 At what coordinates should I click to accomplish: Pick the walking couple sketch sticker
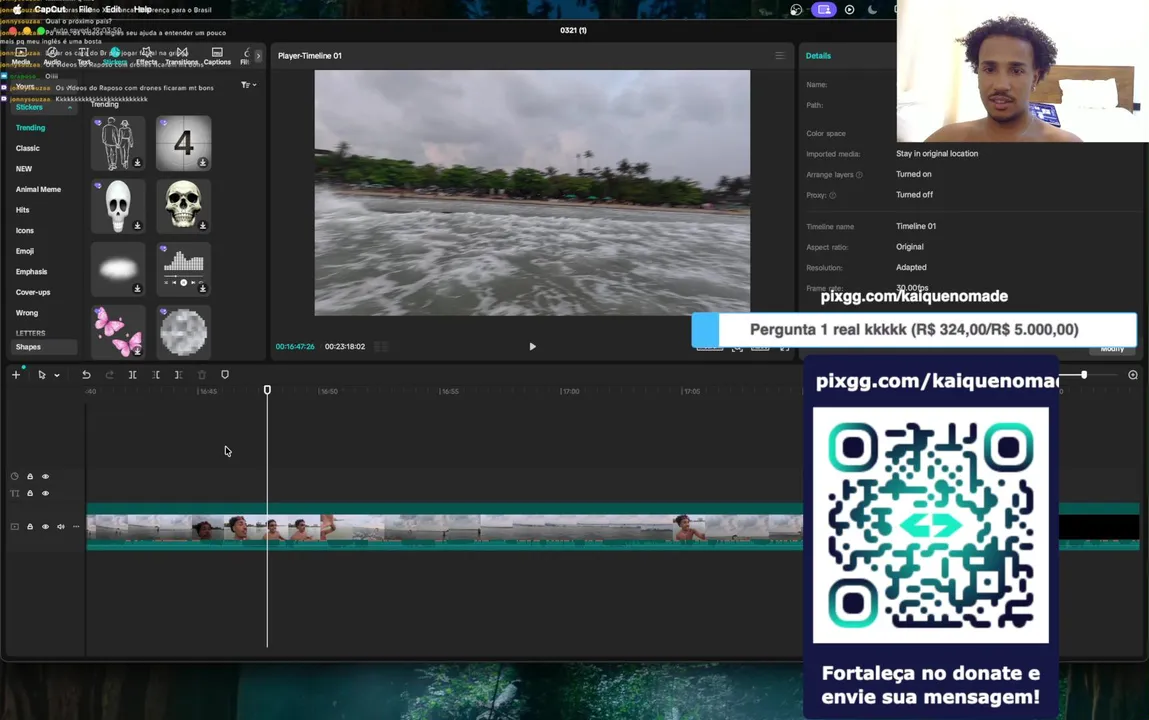coord(118,143)
